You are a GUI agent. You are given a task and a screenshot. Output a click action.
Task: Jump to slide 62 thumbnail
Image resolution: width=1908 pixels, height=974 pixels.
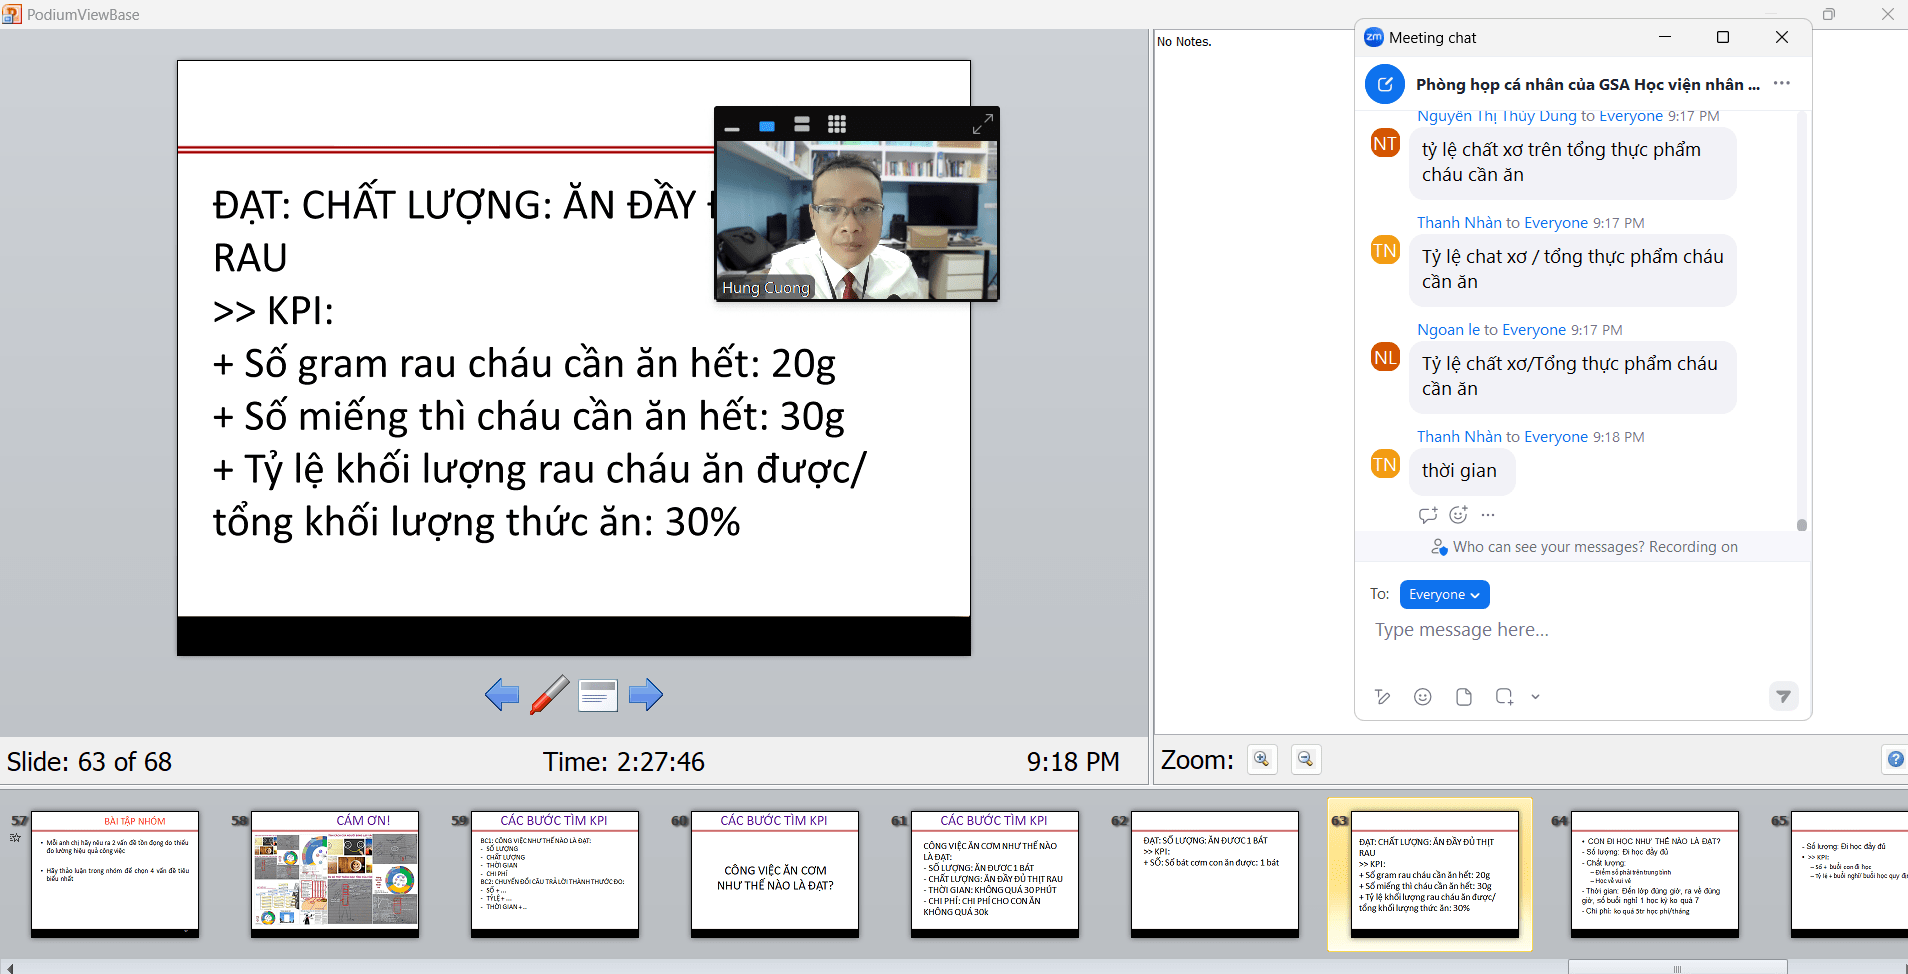tap(1215, 874)
